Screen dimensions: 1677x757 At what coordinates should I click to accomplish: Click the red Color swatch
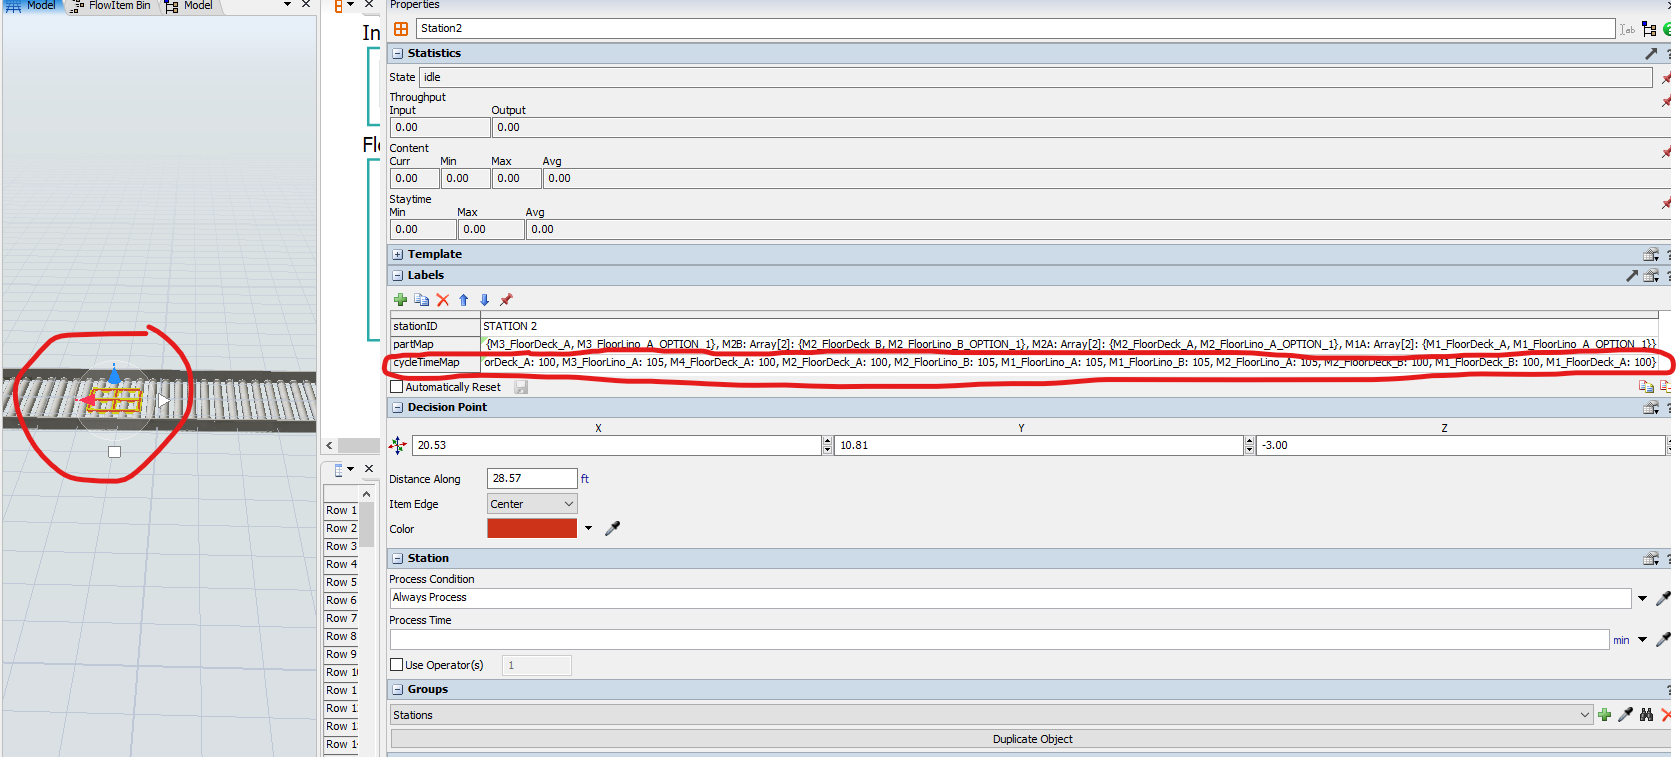(532, 528)
